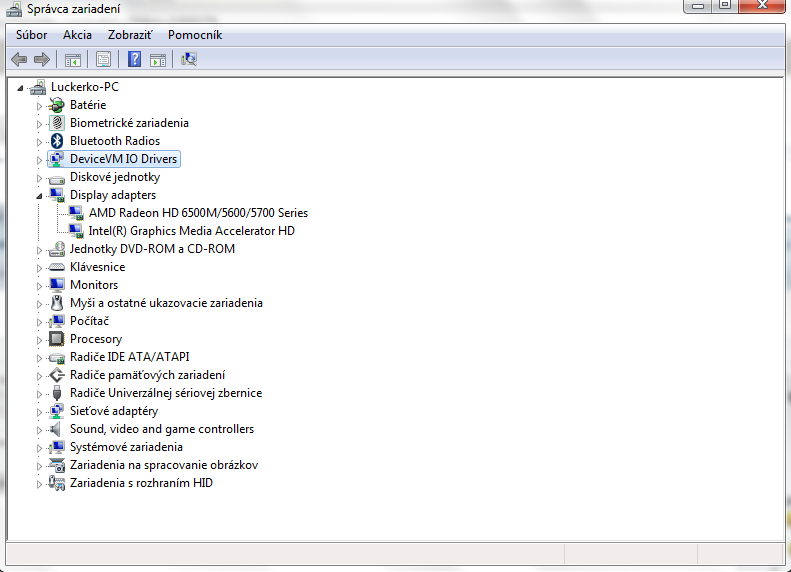Image resolution: width=791 pixels, height=572 pixels.
Task: Click the Diskové jednotky drive icon
Action: [x=57, y=178]
